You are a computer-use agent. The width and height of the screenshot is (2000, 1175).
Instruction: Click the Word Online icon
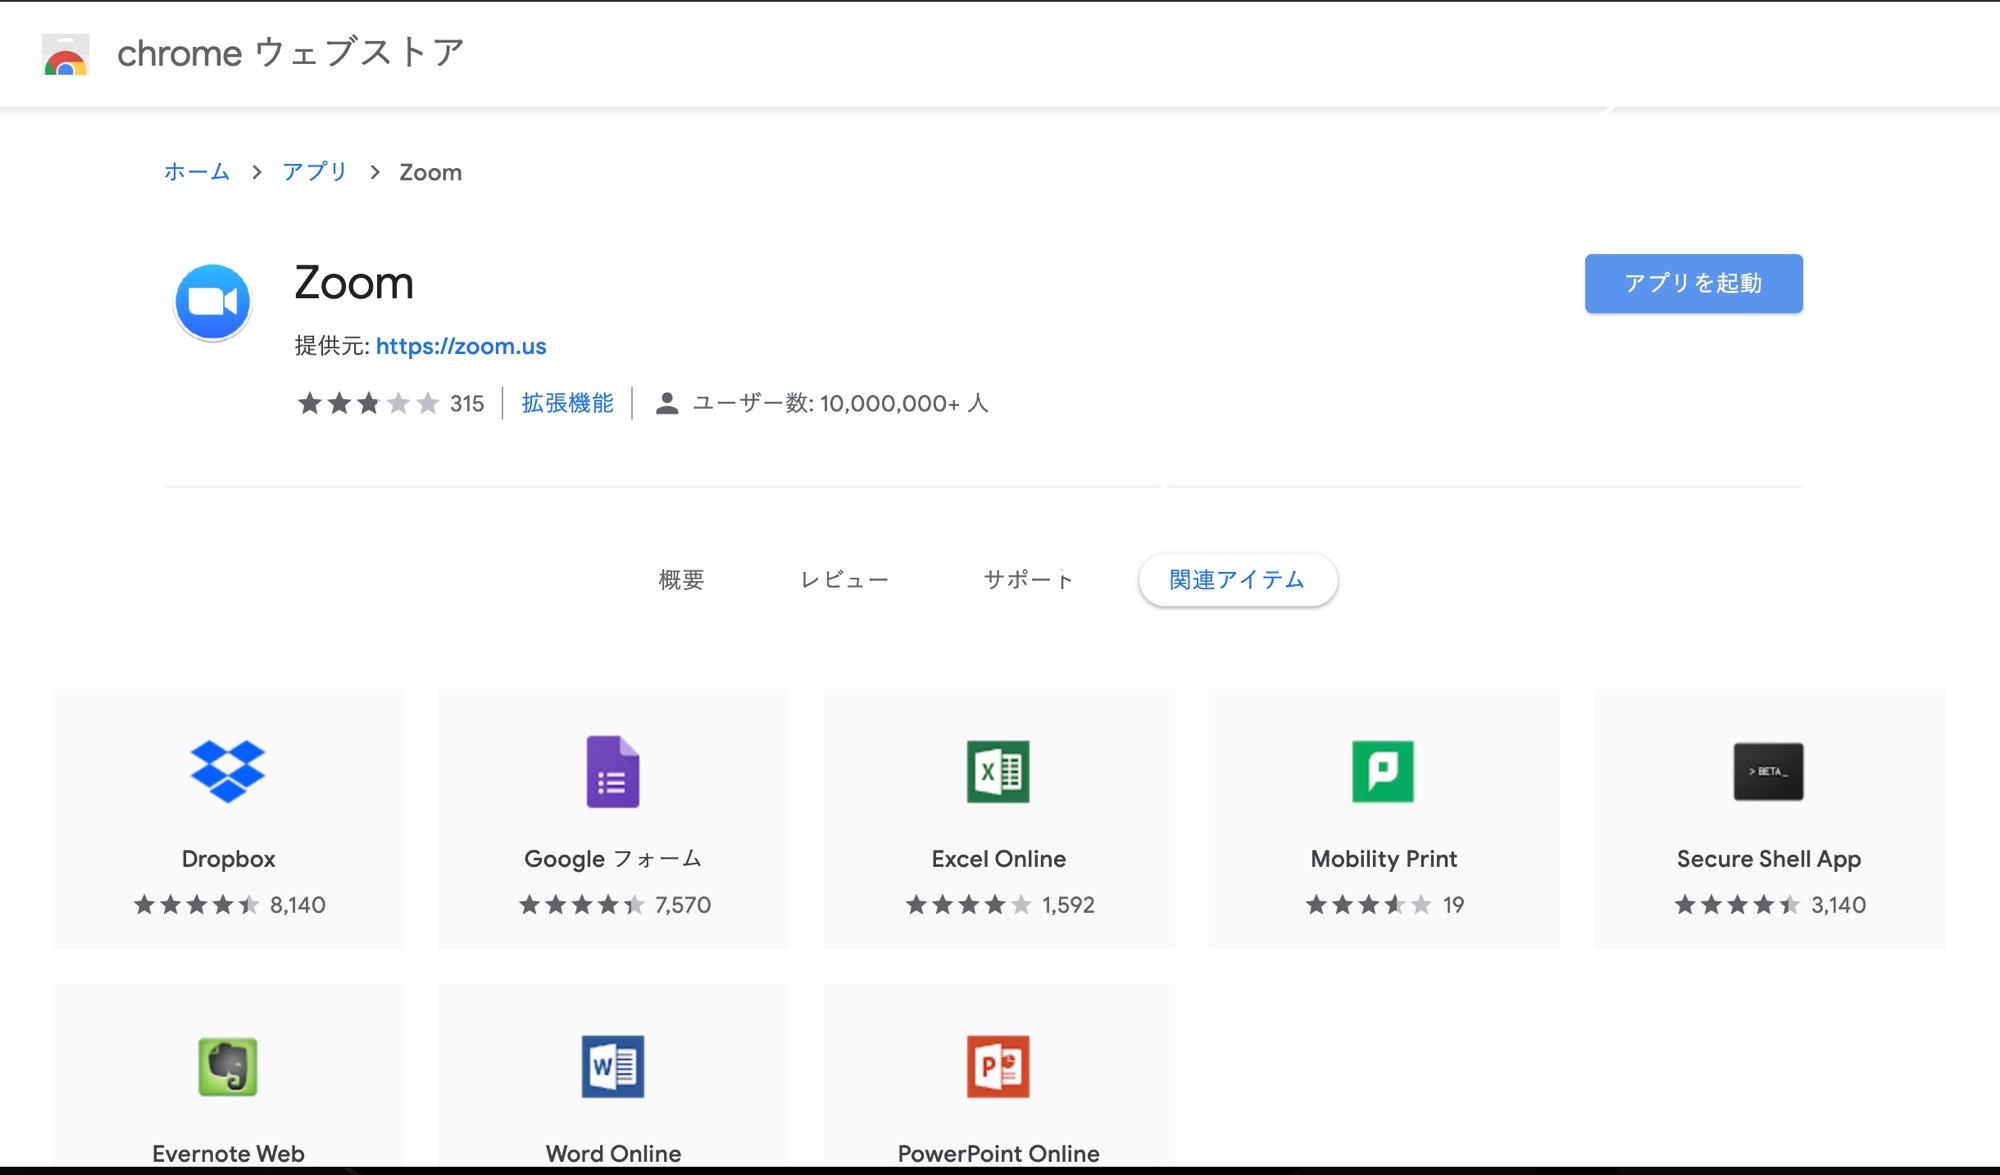613,1065
